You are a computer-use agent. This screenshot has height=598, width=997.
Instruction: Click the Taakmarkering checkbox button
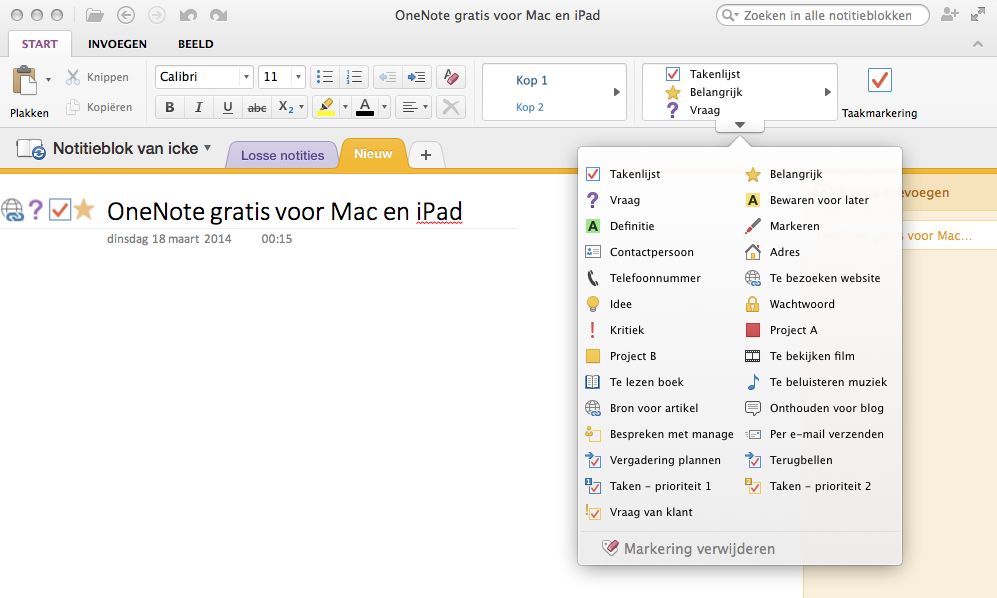pyautogui.click(x=879, y=81)
